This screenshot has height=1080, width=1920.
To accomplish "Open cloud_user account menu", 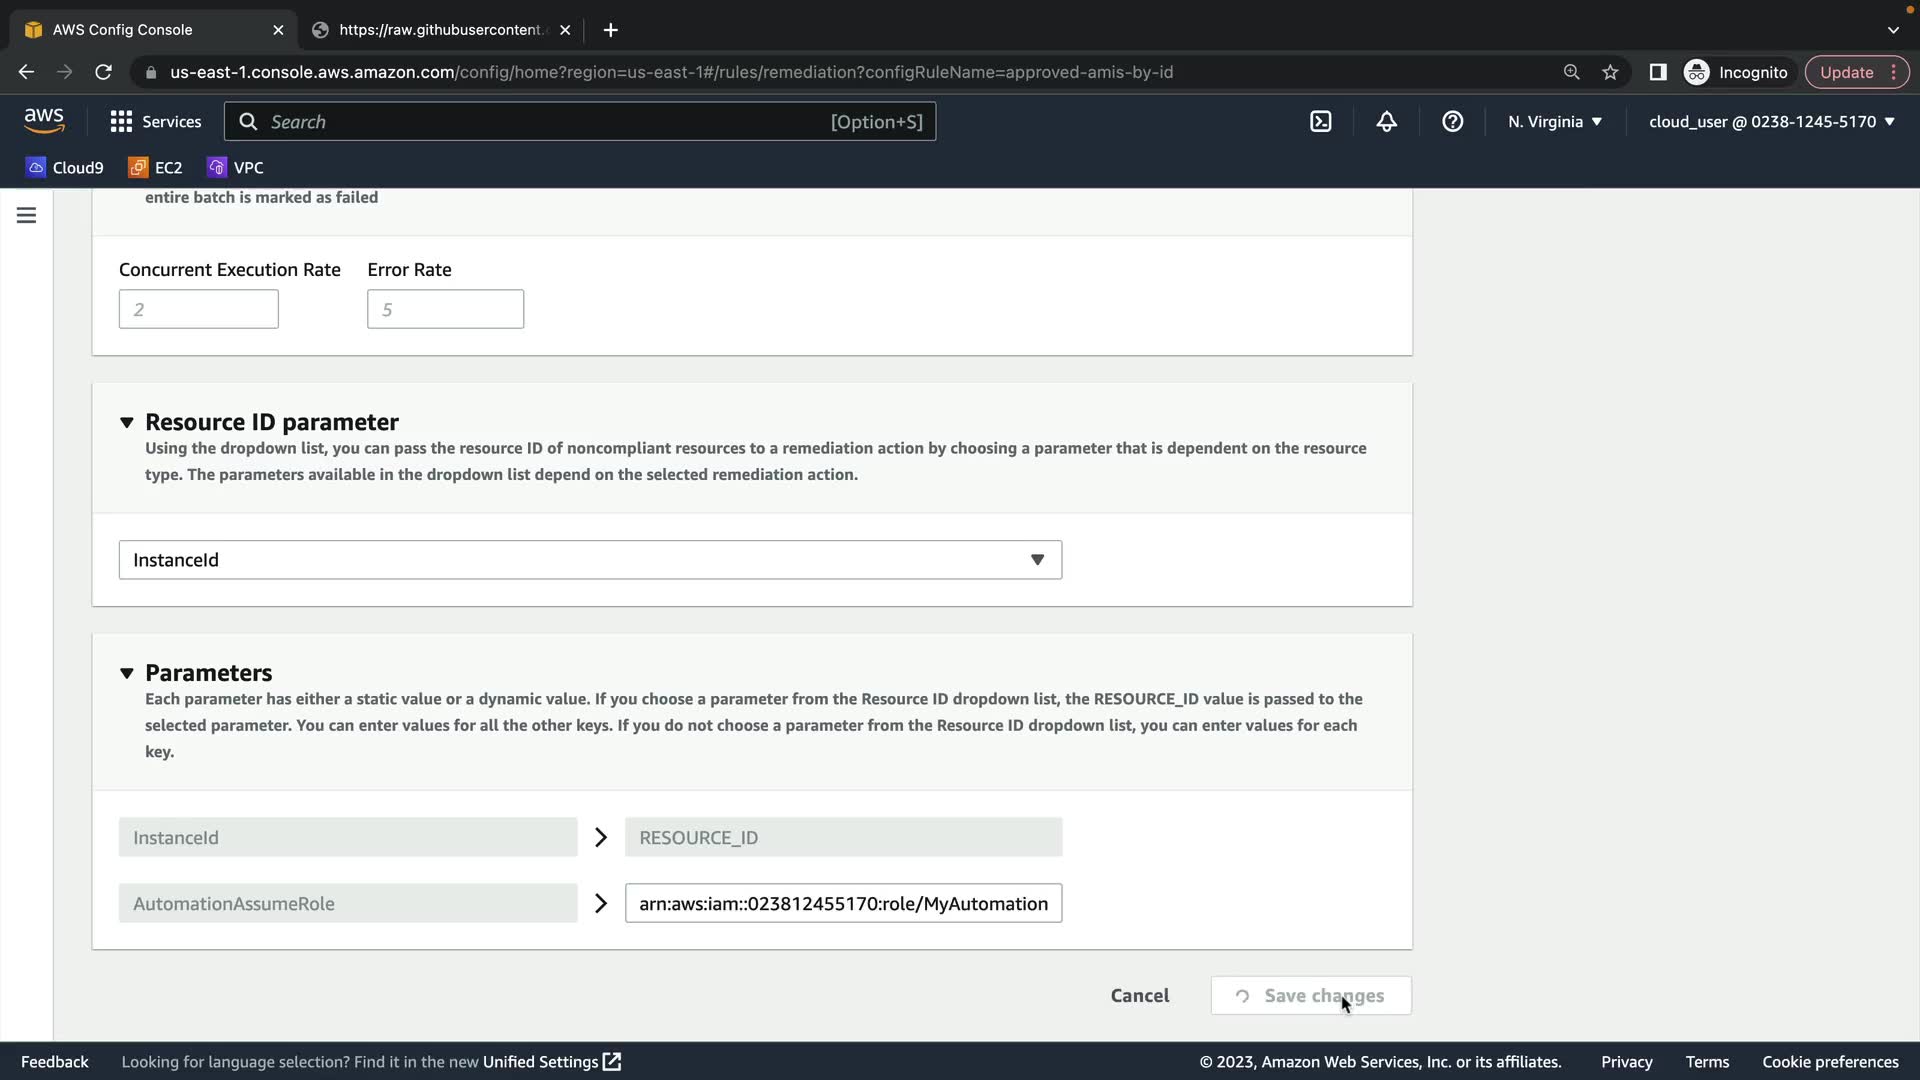I will pos(1771,122).
